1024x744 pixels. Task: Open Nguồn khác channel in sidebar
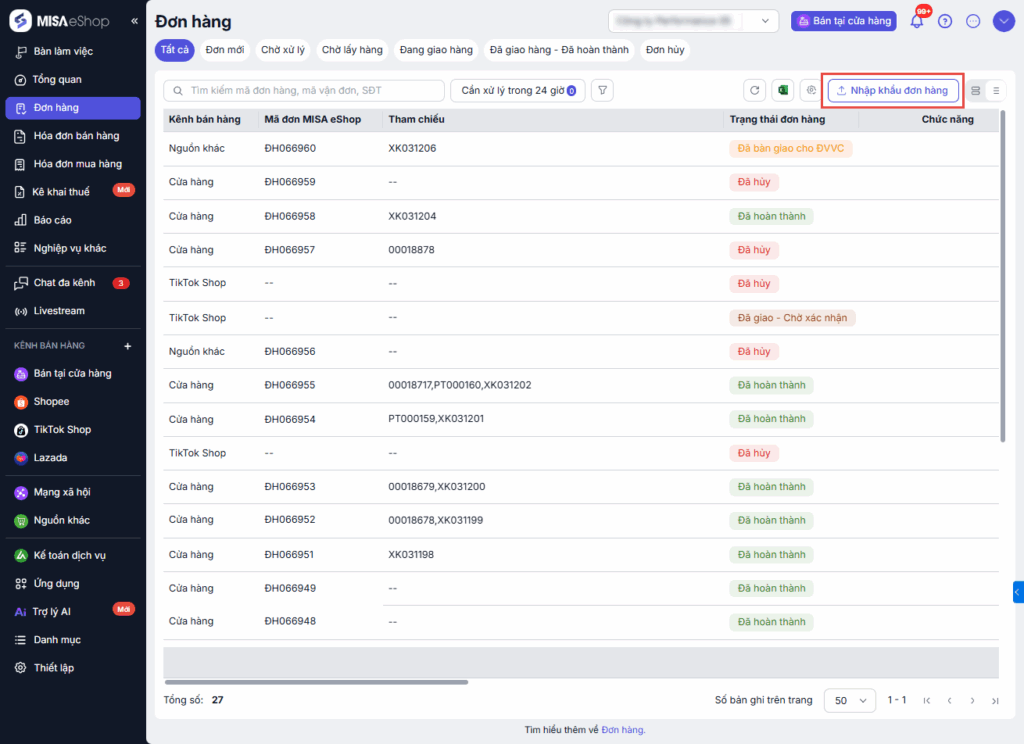pyautogui.click(x=61, y=521)
